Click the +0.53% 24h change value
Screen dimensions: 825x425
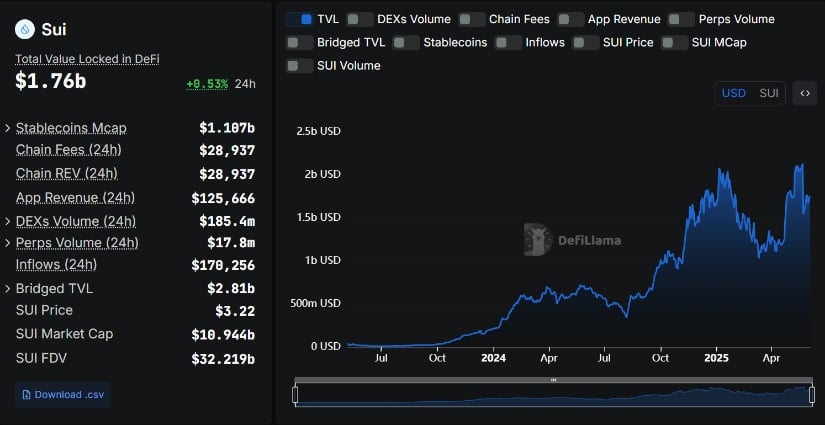point(207,84)
